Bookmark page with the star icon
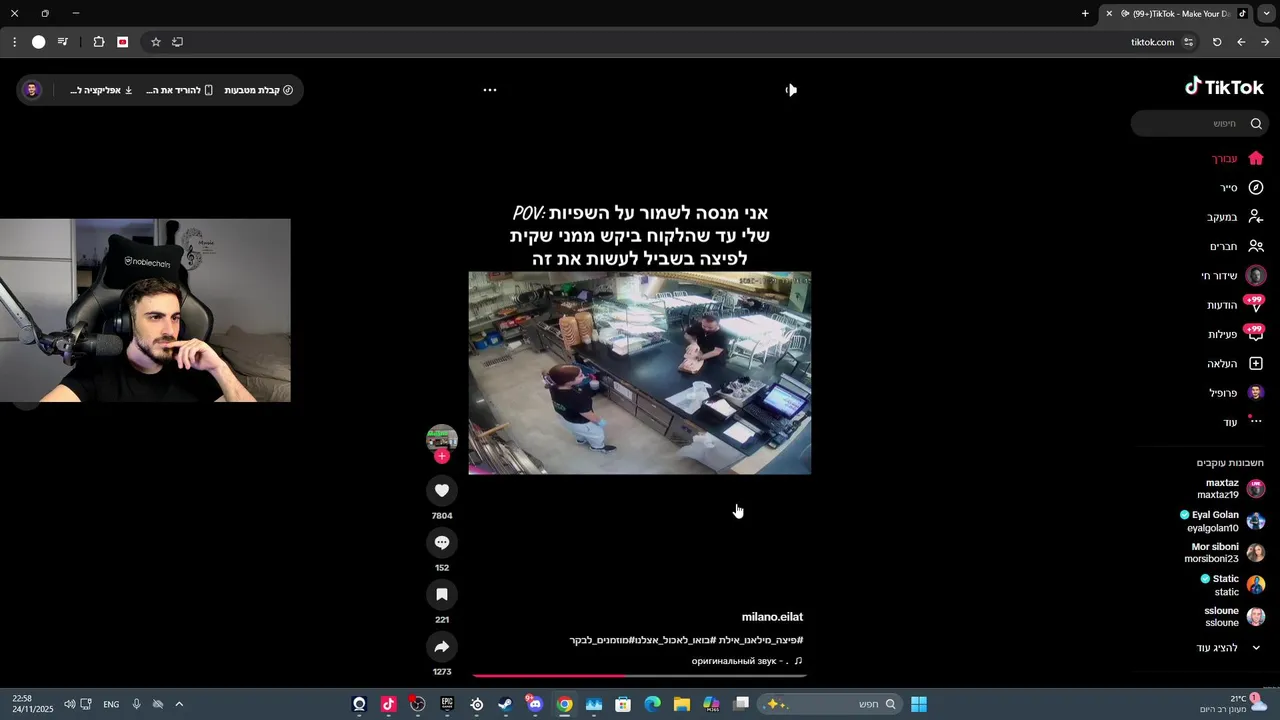Image resolution: width=1280 pixels, height=720 pixels. pyautogui.click(x=156, y=42)
